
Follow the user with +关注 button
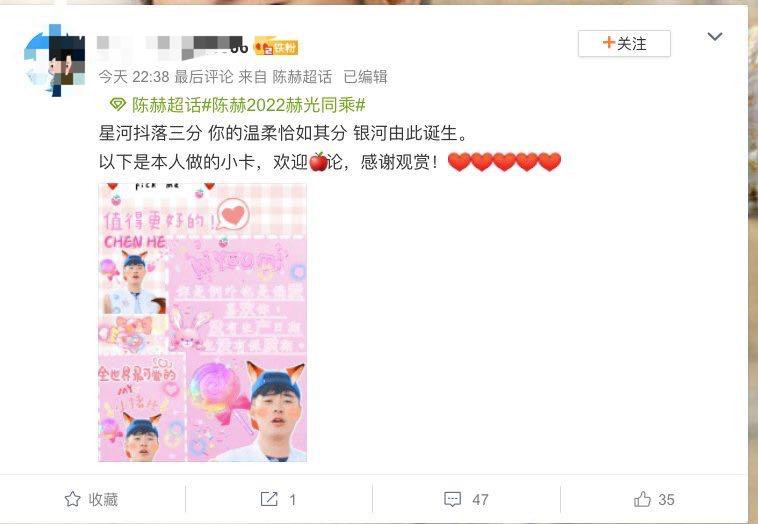point(624,44)
